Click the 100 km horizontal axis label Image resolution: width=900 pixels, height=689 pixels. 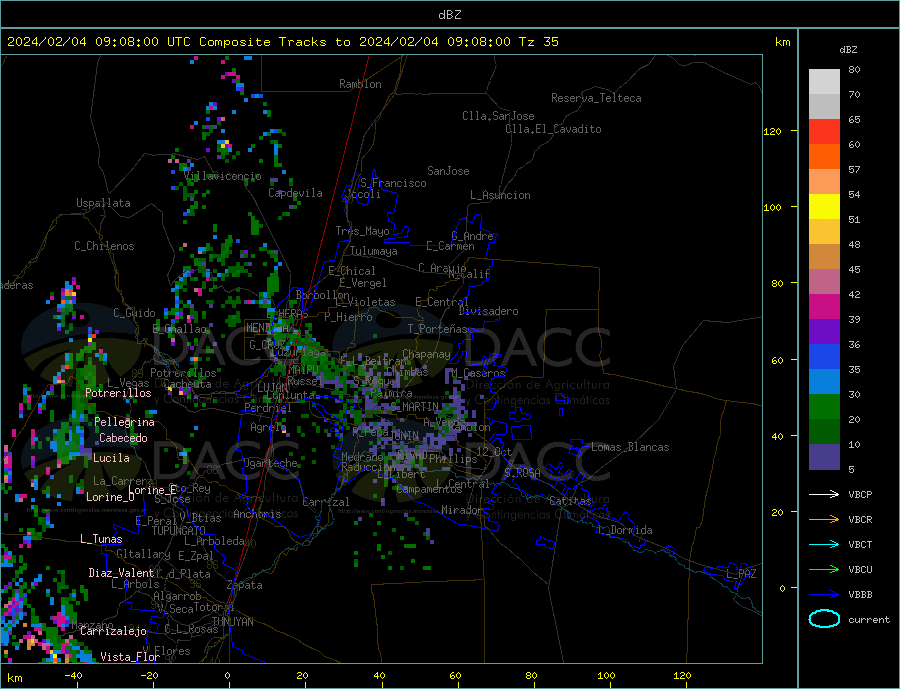(x=606, y=675)
